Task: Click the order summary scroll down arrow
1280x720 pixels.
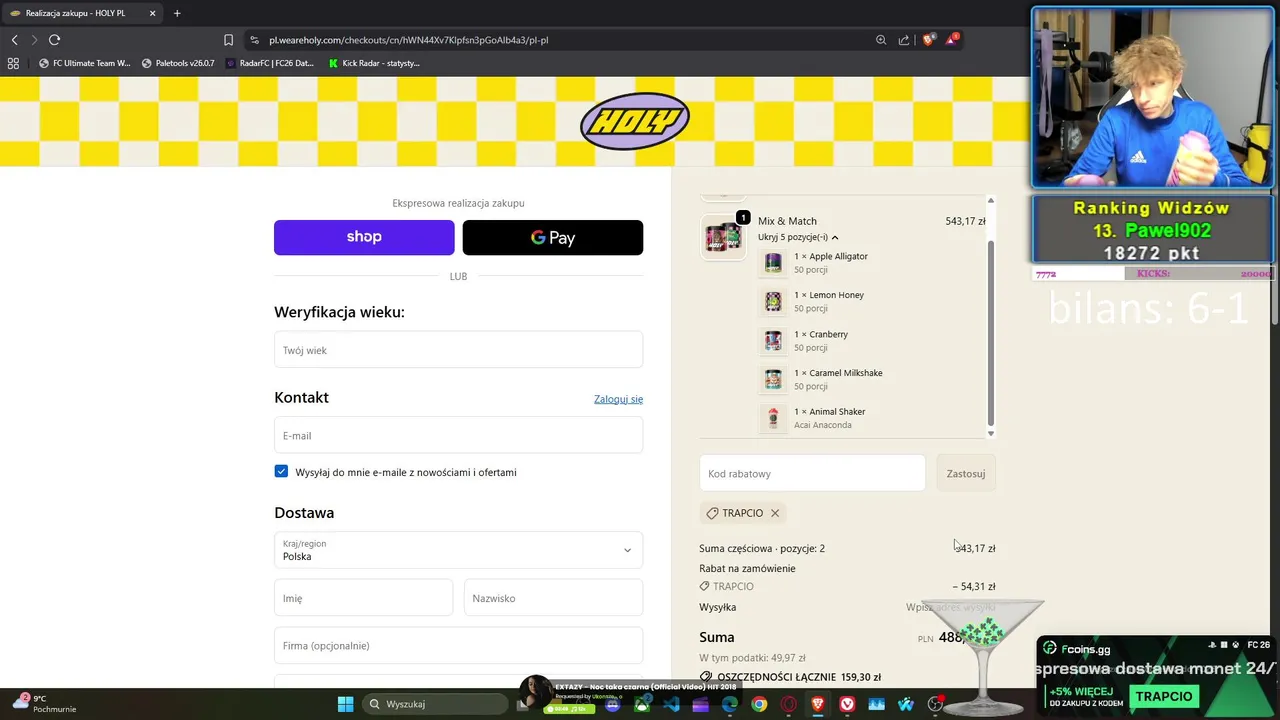Action: pyautogui.click(x=991, y=433)
